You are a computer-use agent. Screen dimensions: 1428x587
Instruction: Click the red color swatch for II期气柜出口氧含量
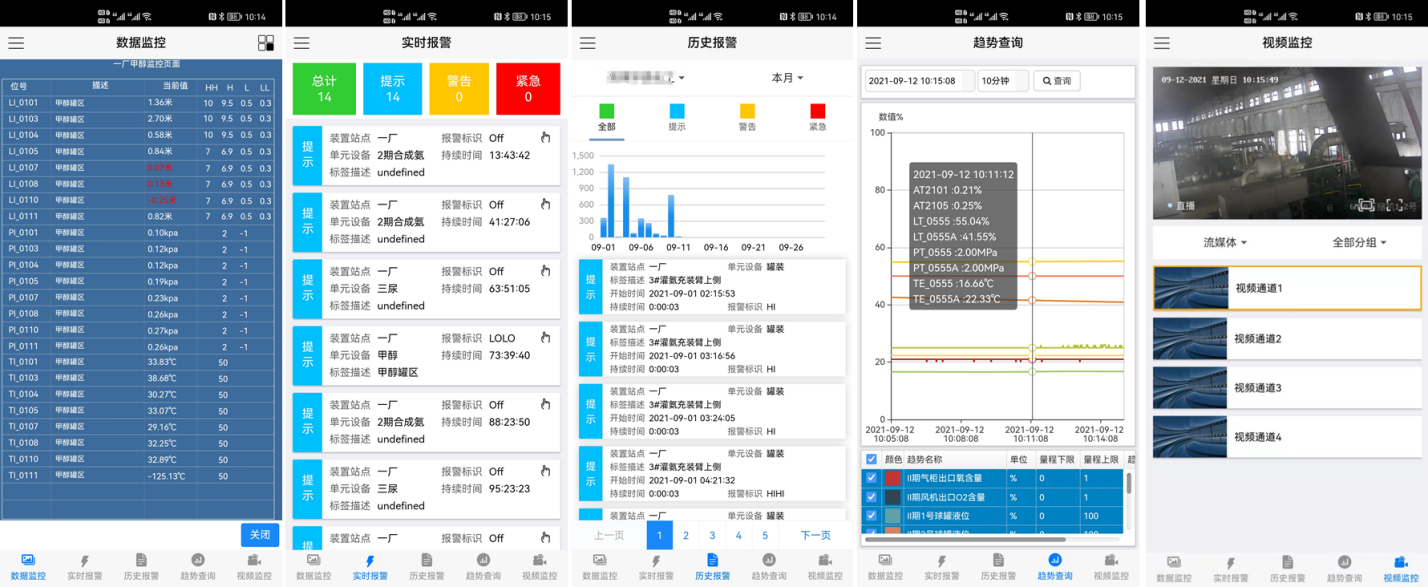[893, 478]
